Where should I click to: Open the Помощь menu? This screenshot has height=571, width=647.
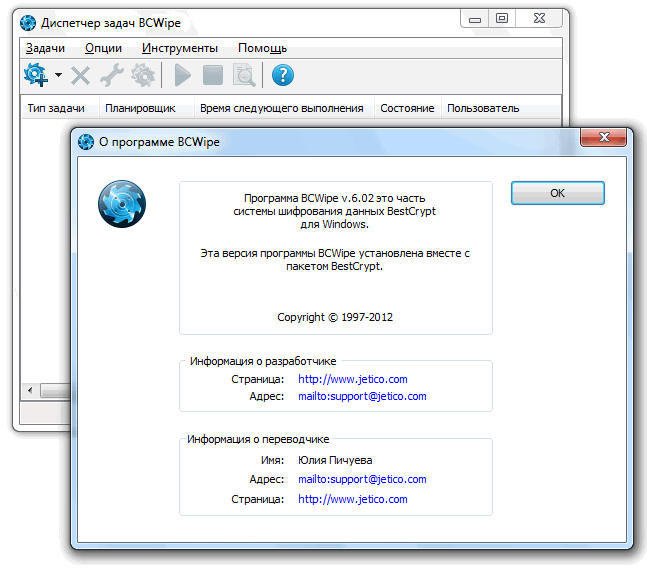[262, 48]
